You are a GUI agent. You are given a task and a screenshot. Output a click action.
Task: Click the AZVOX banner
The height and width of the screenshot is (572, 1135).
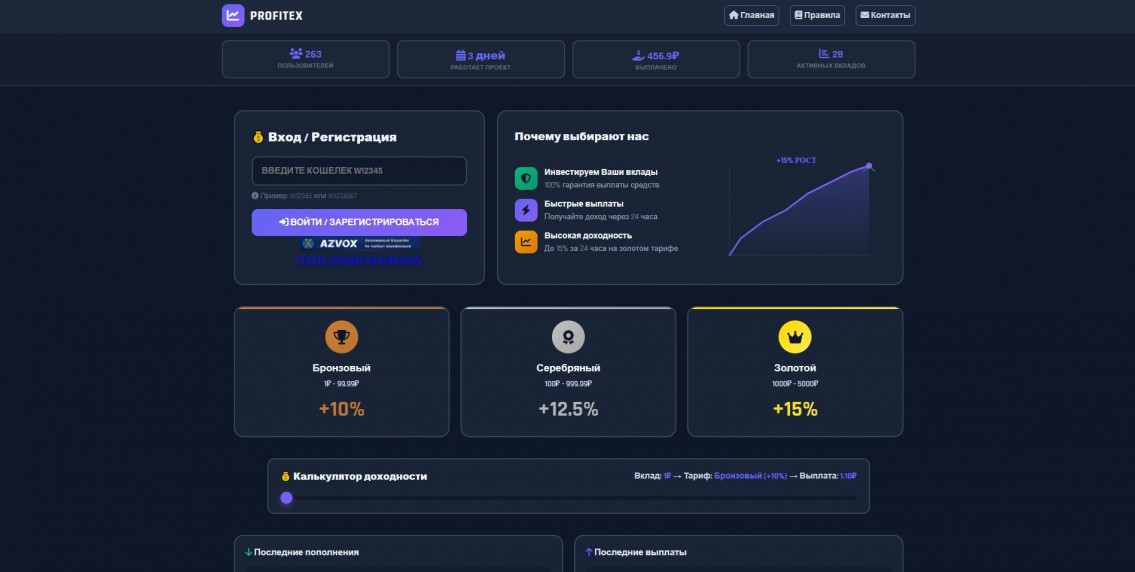(x=359, y=243)
